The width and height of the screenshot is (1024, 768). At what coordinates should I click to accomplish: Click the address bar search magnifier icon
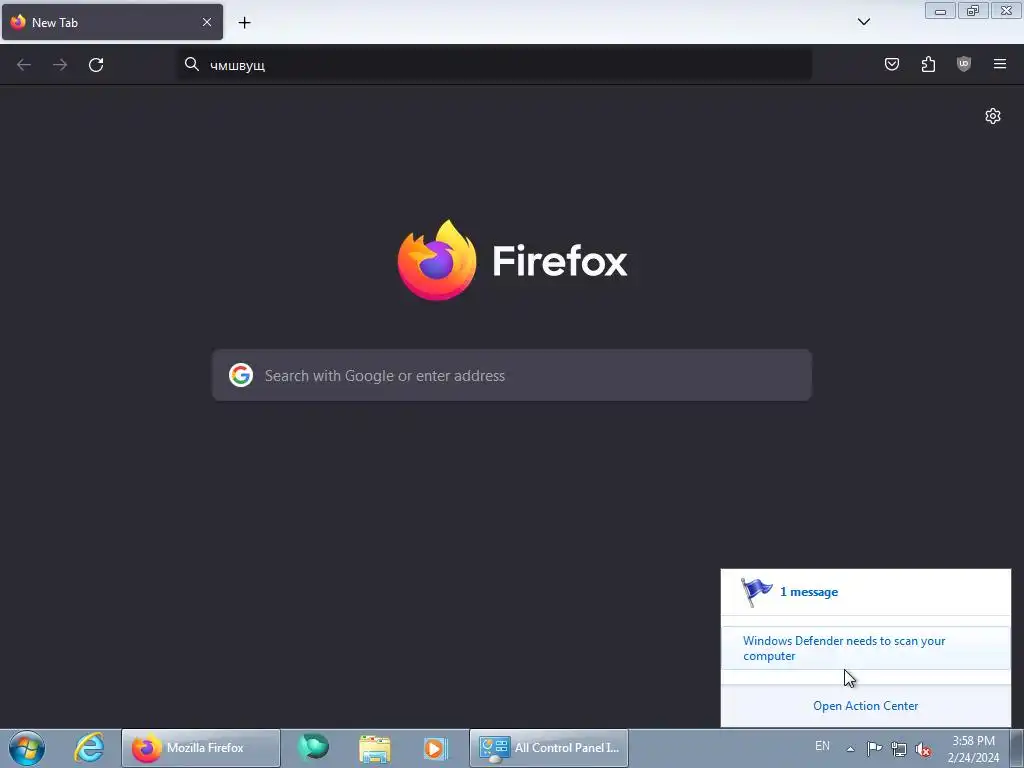[191, 64]
